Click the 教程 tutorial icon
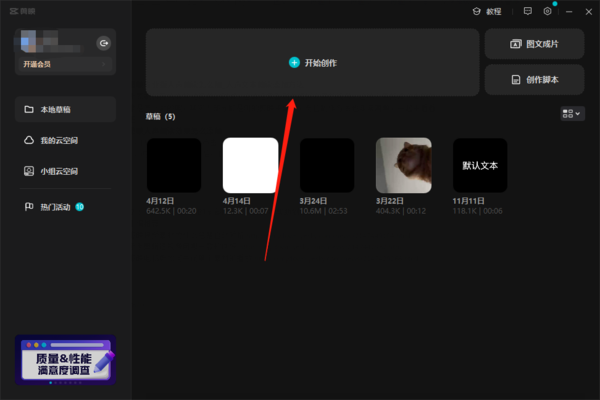The height and width of the screenshot is (400, 600). [x=476, y=11]
